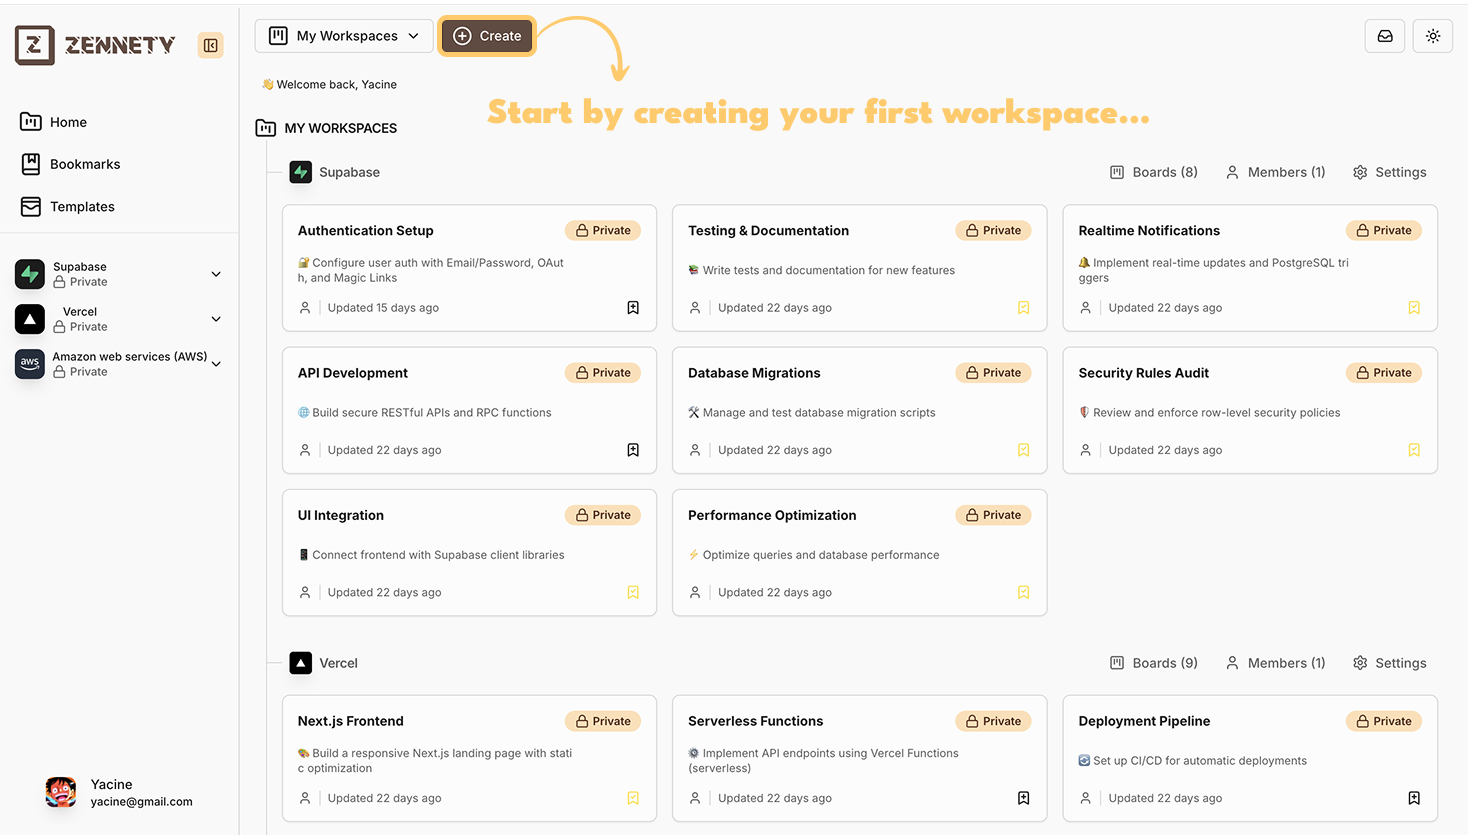Switch theme using the sun icon
Screen dimensions: 1468x835
[x=1433, y=36]
